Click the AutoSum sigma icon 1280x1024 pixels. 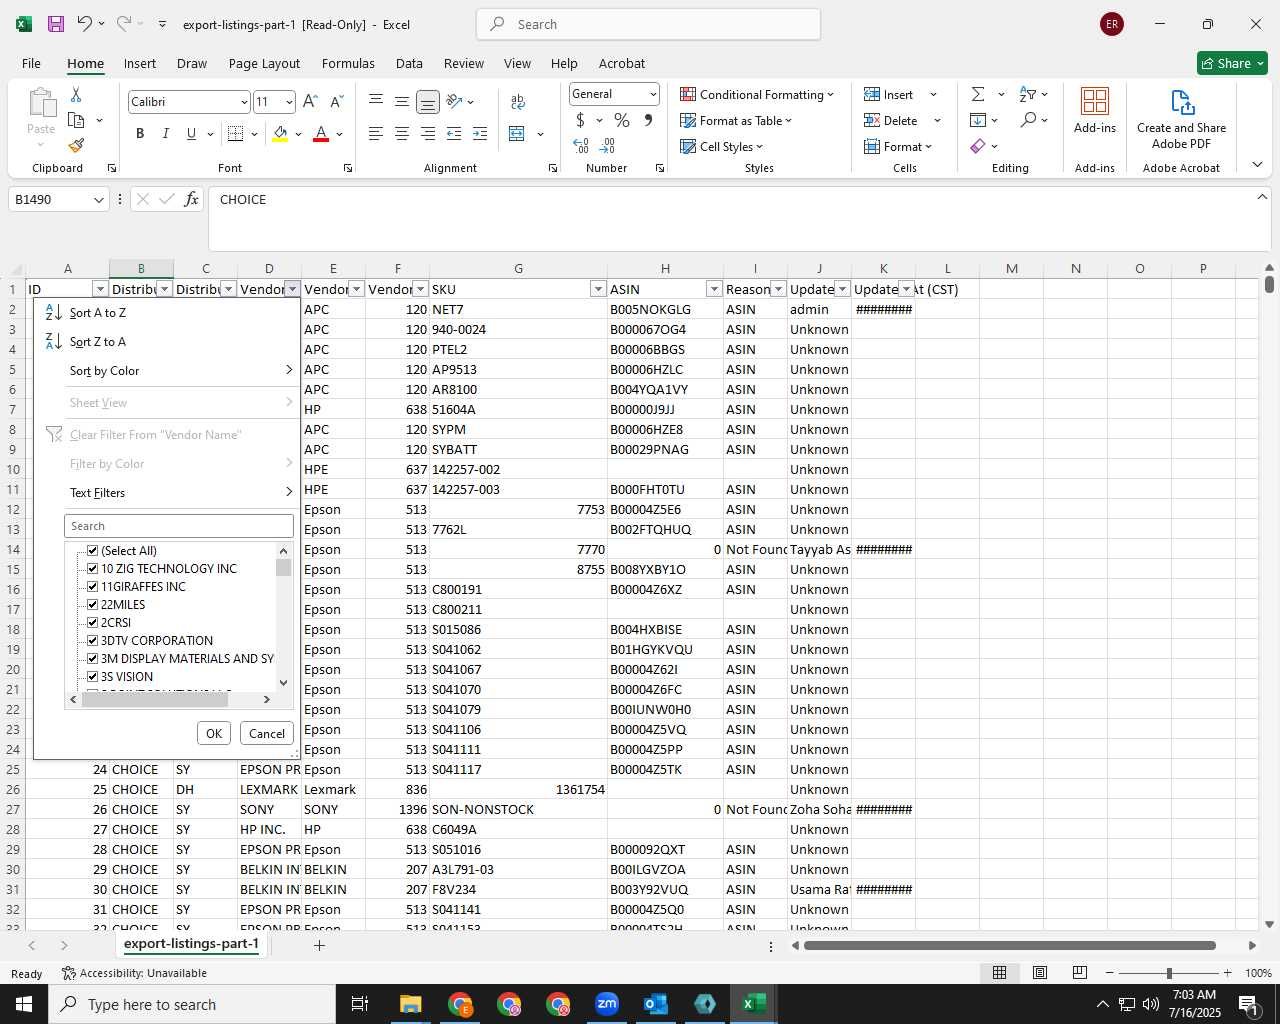coord(978,94)
